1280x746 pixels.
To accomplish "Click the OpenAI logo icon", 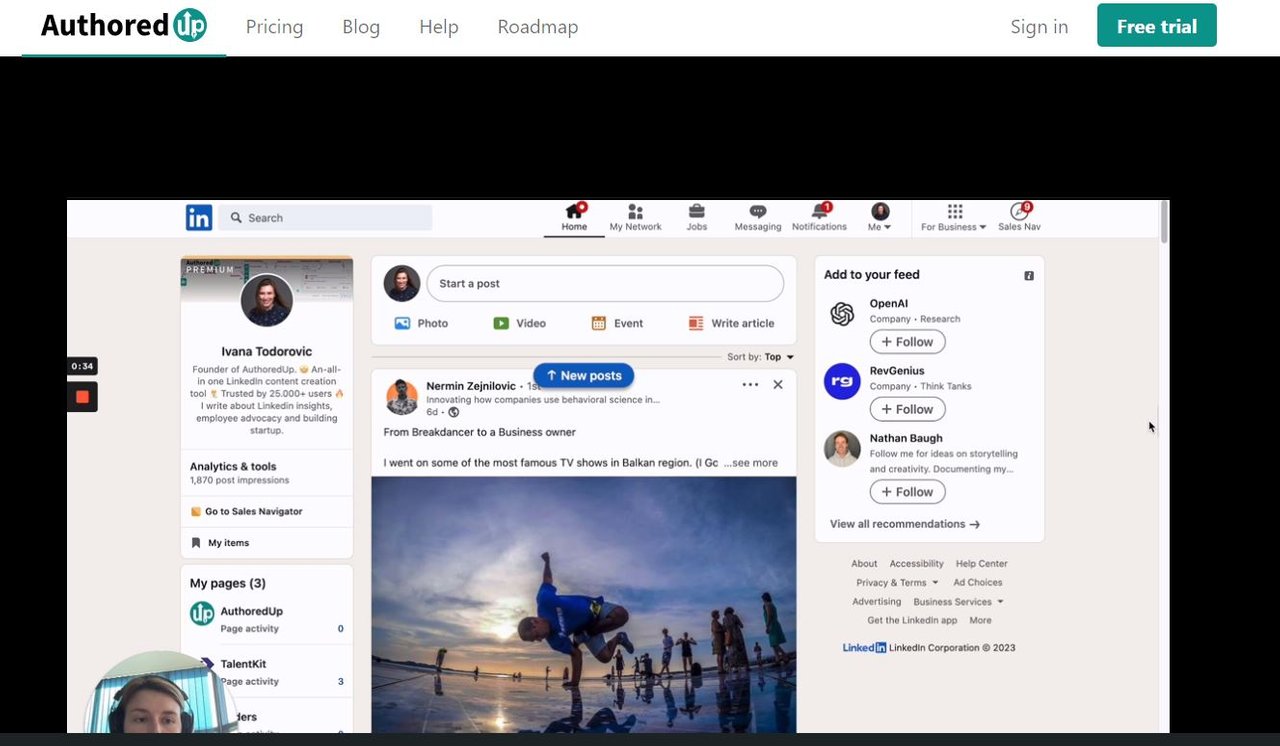I will coord(842,314).
